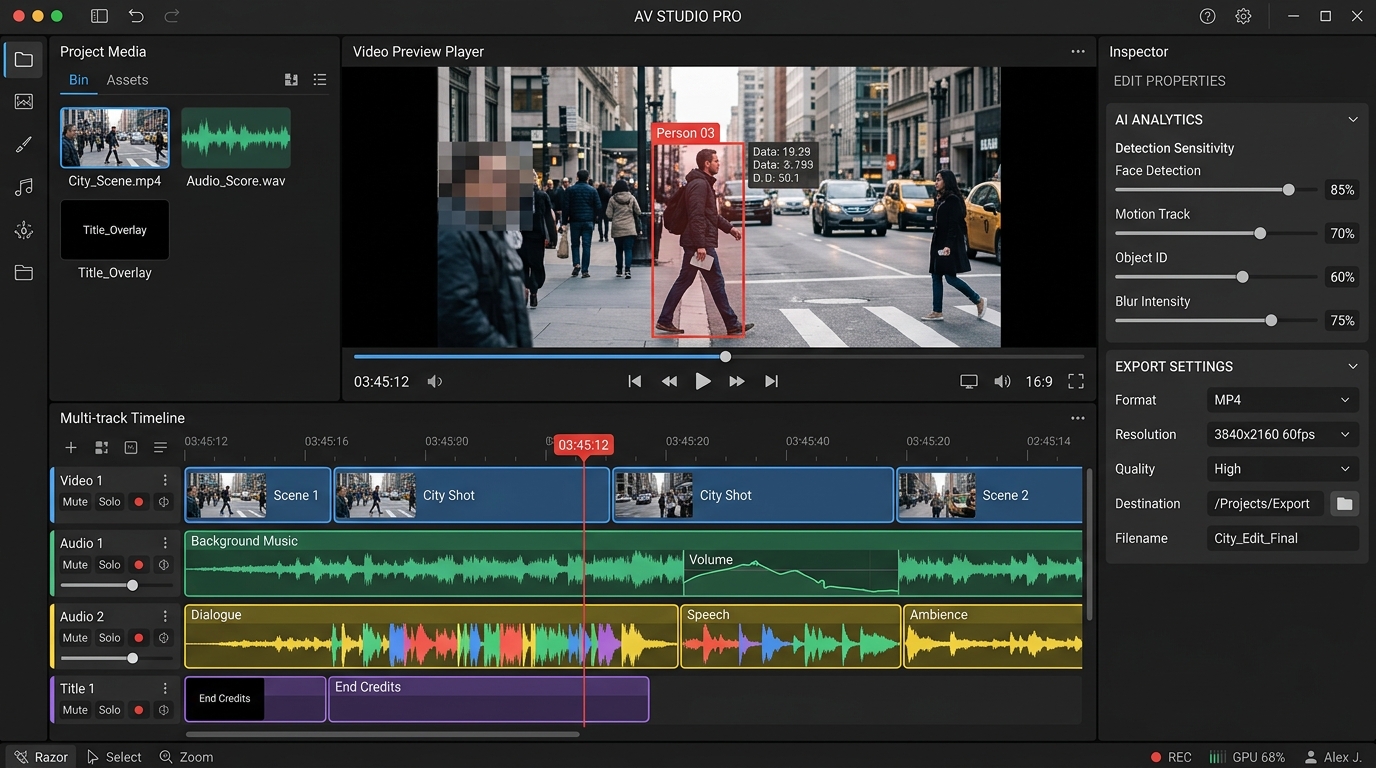Image resolution: width=1376 pixels, height=768 pixels.
Task: Click the redo arrow in title bar
Action: (172, 16)
